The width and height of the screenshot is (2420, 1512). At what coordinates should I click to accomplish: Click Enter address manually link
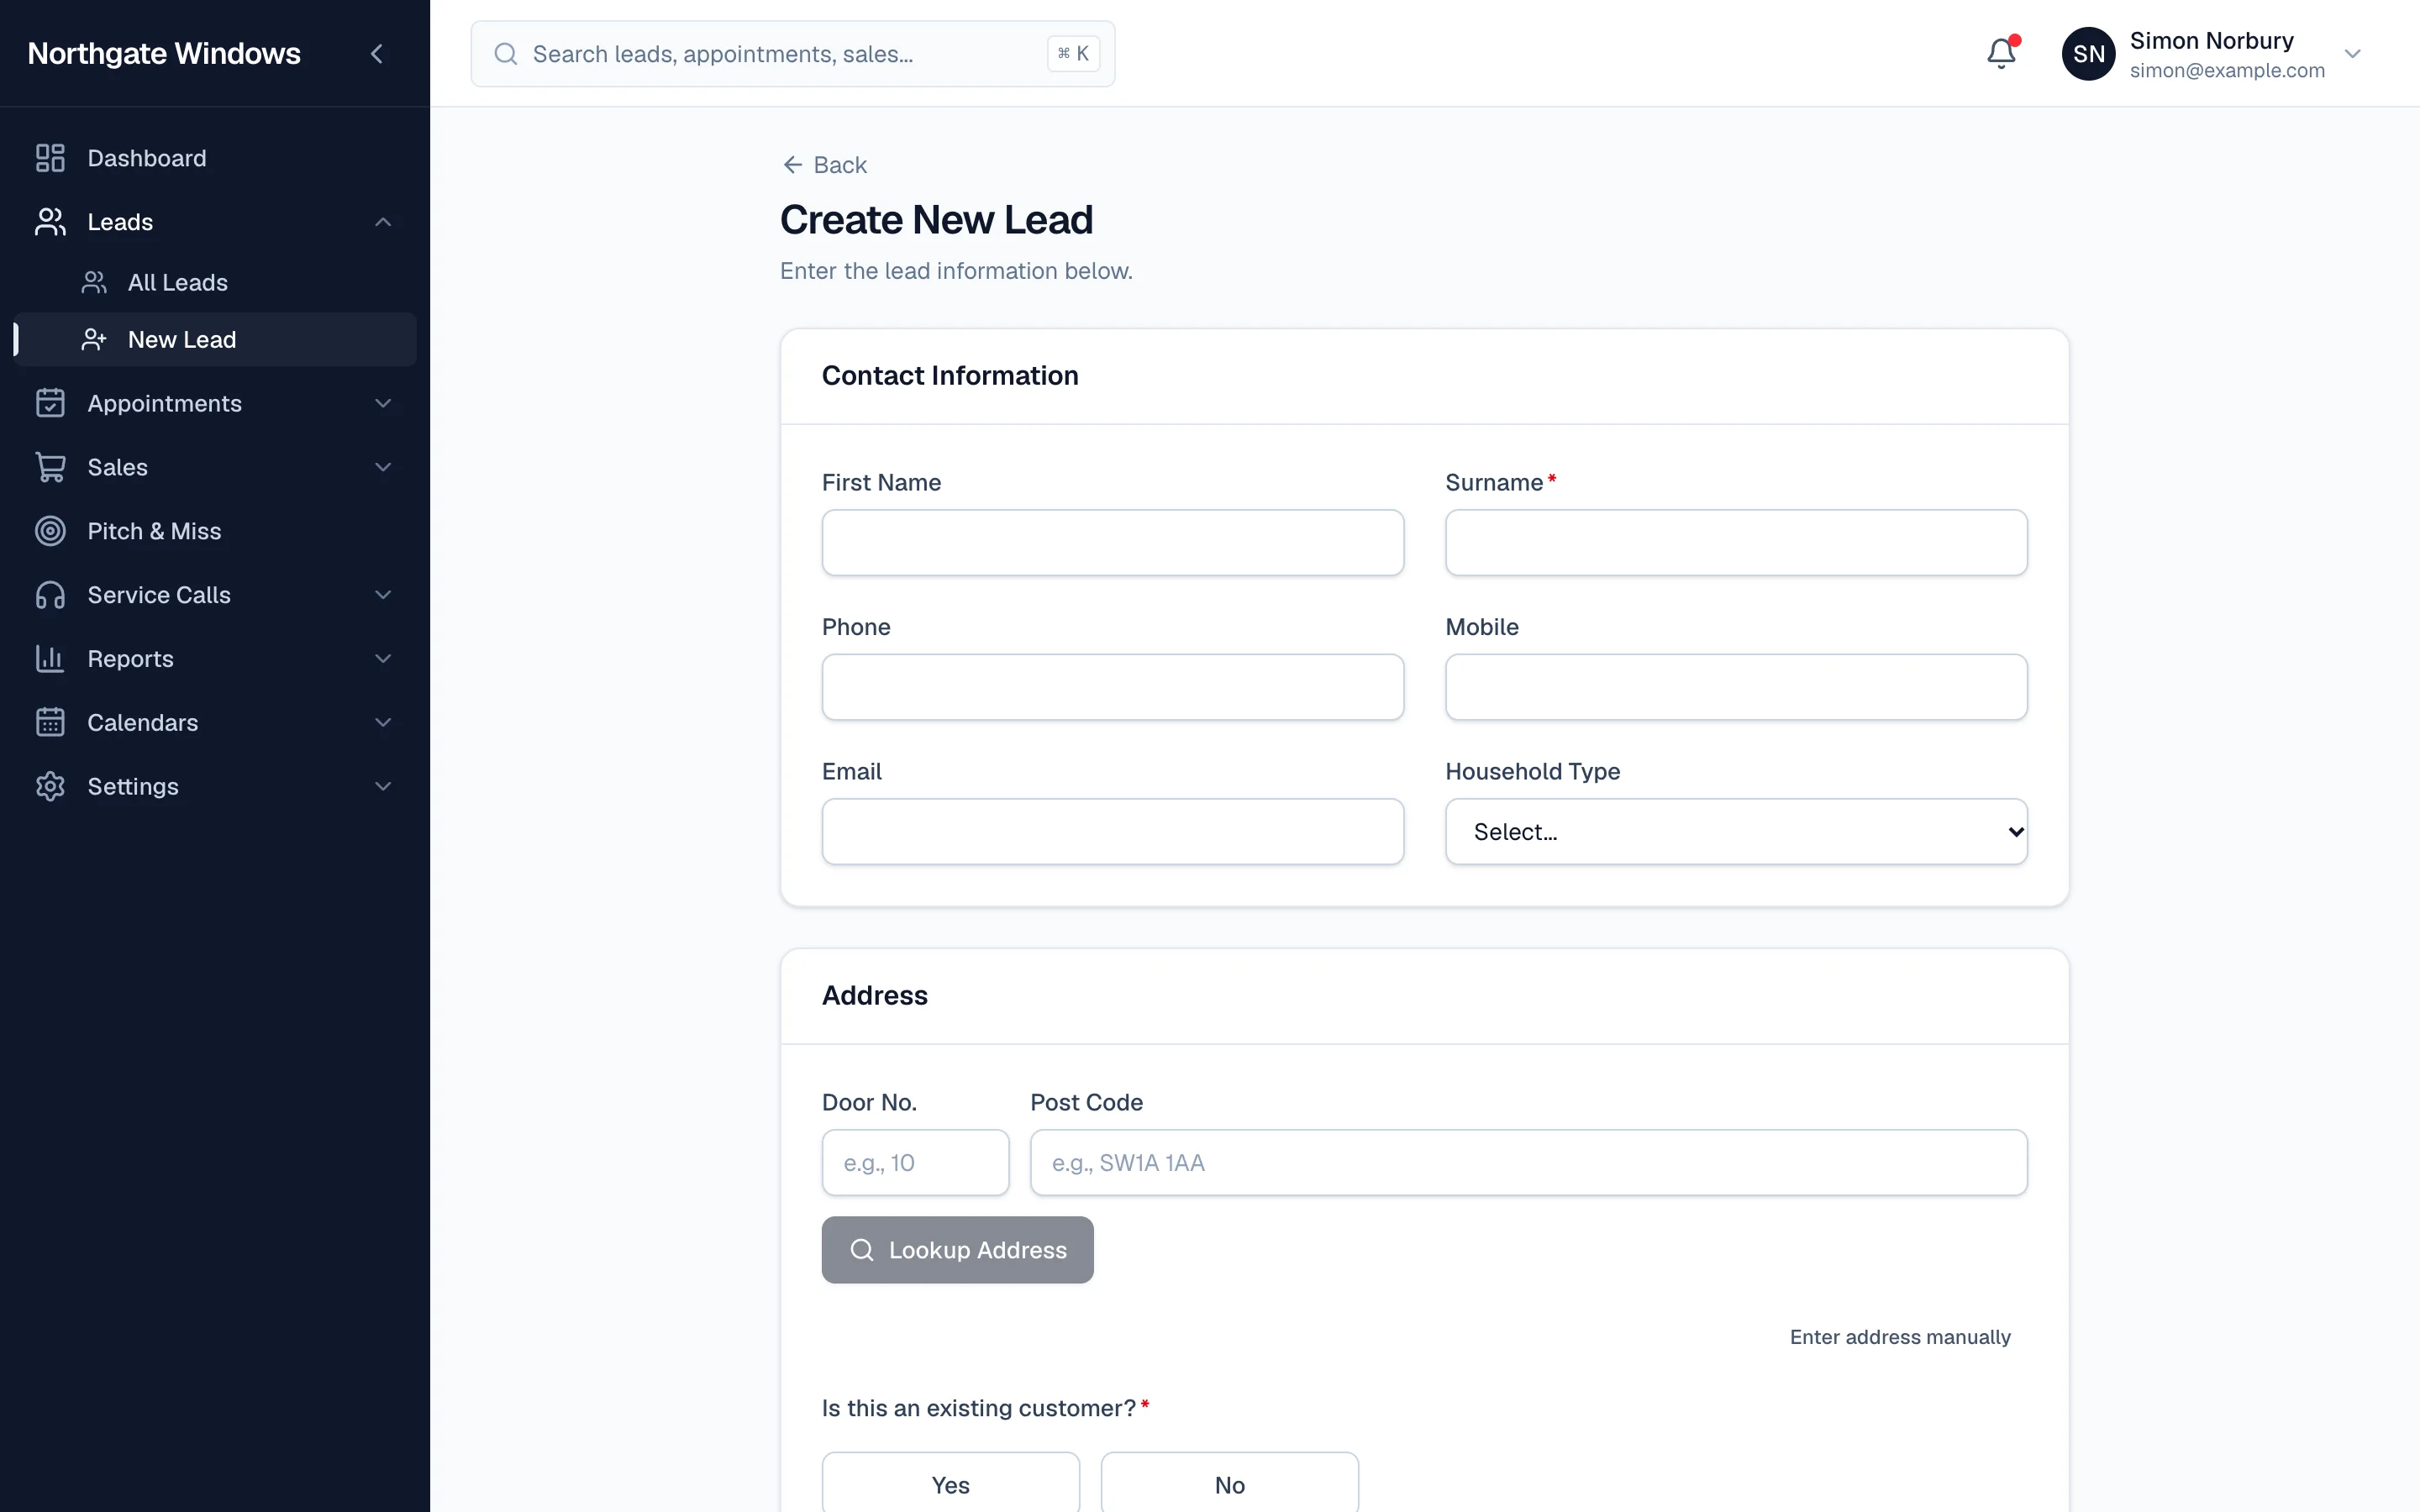coord(1900,1337)
